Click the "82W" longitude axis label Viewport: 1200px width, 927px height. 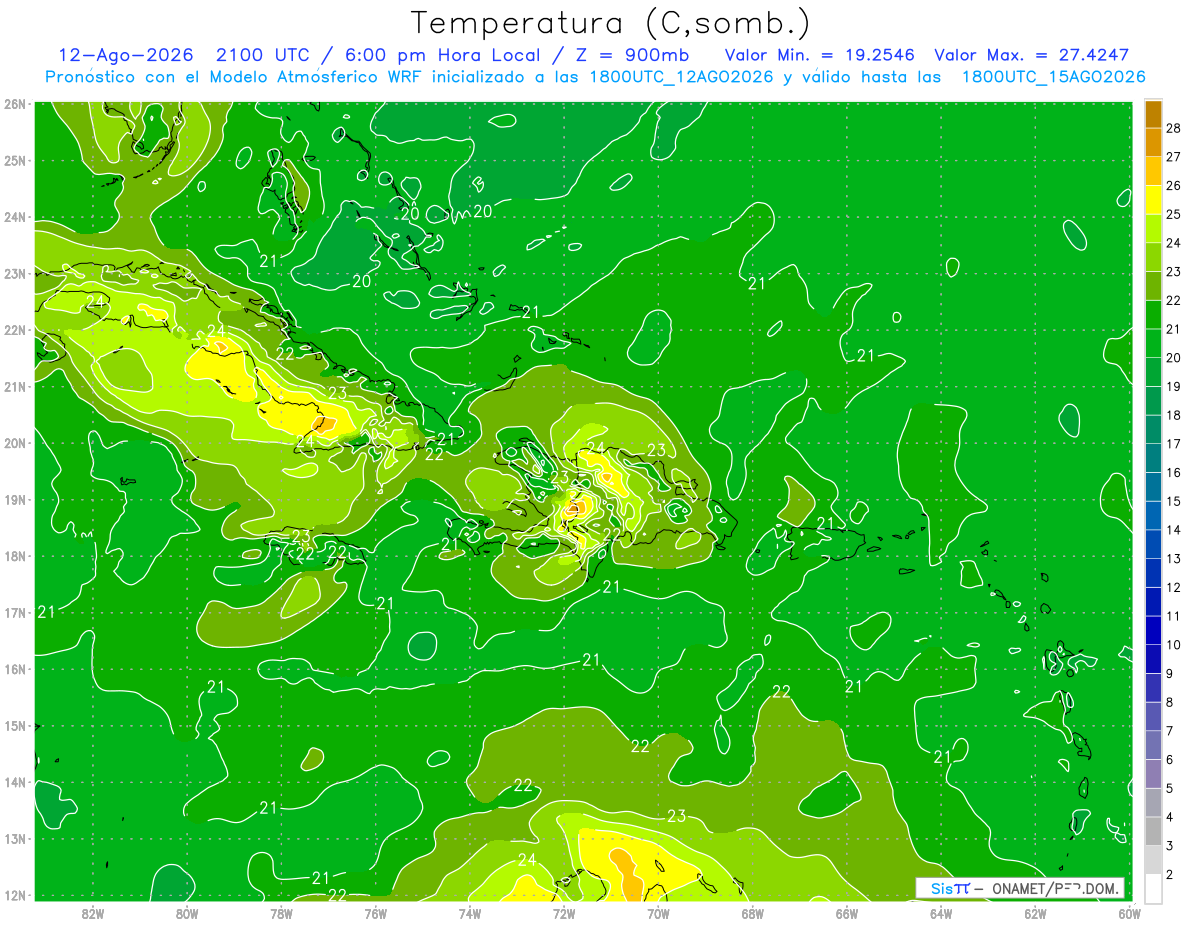[x=92, y=912]
